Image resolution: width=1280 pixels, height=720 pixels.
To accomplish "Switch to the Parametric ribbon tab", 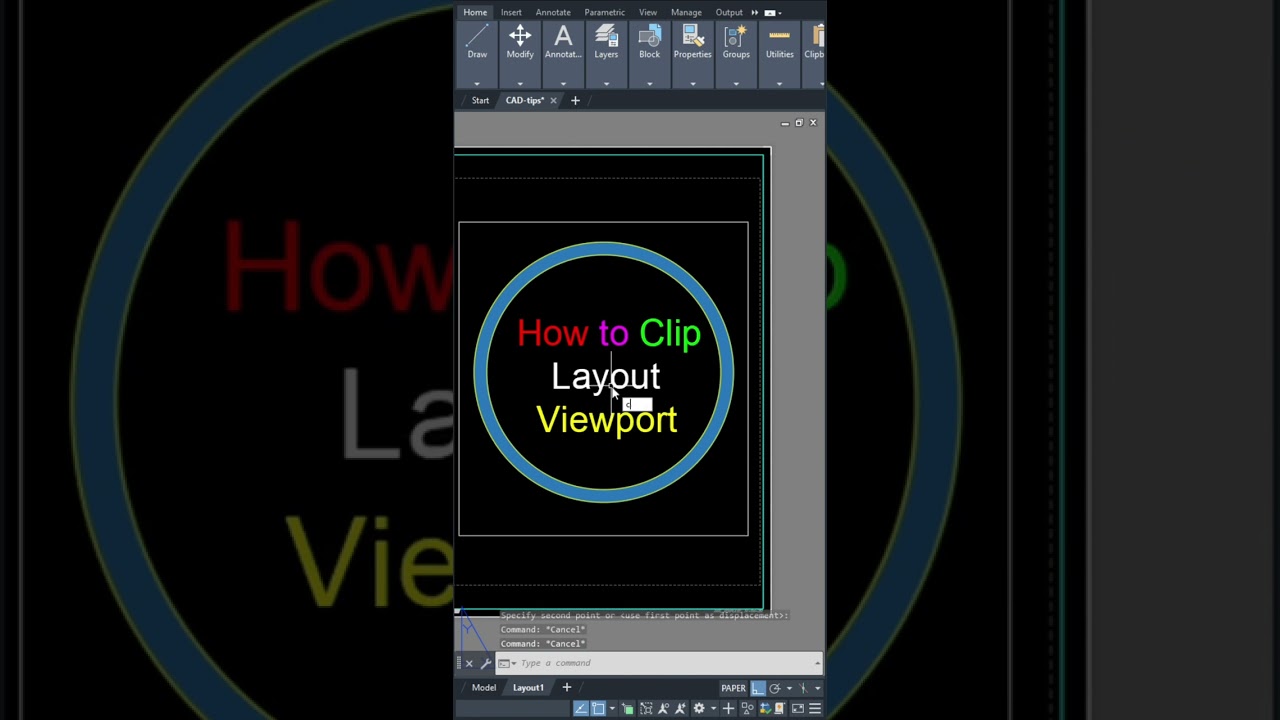I will click(604, 12).
